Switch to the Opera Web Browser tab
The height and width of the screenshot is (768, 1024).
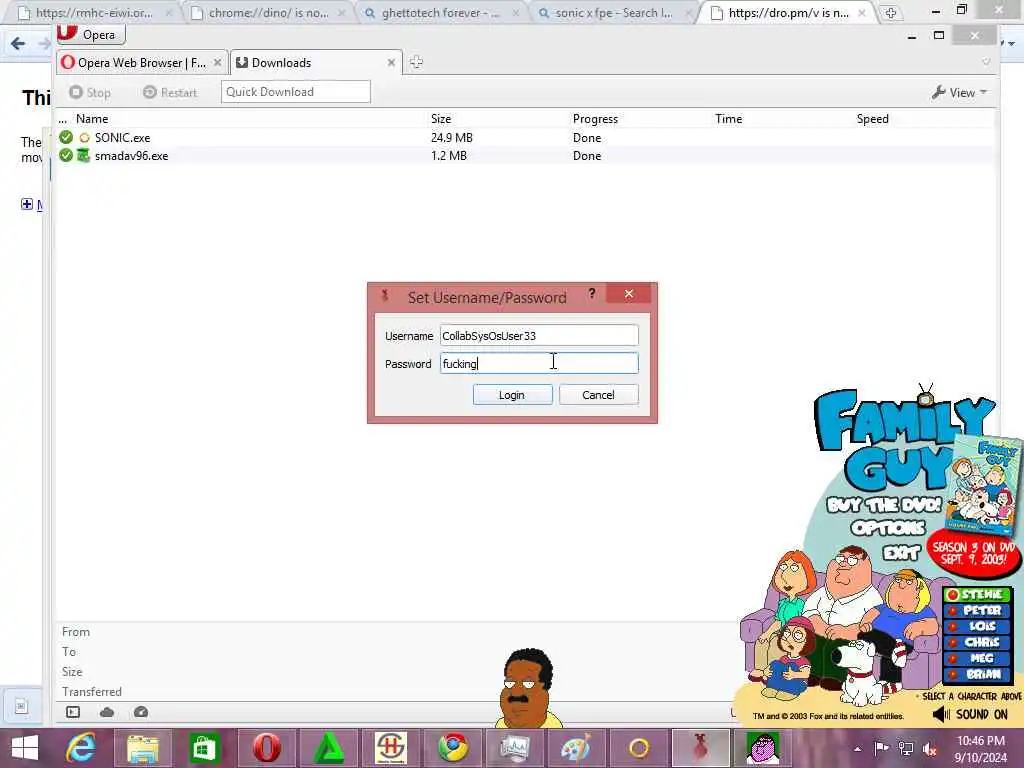pyautogui.click(x=142, y=63)
